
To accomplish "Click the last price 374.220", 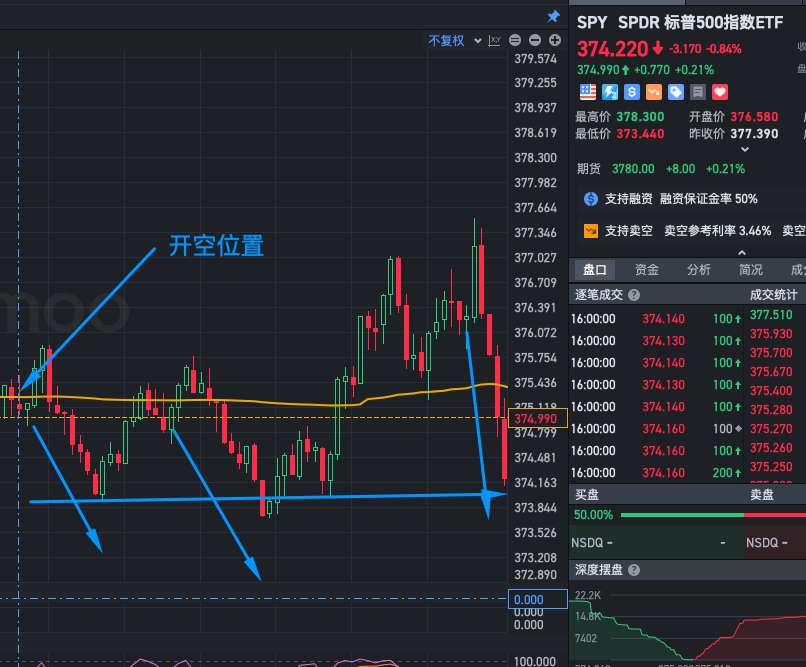I will (x=612, y=49).
